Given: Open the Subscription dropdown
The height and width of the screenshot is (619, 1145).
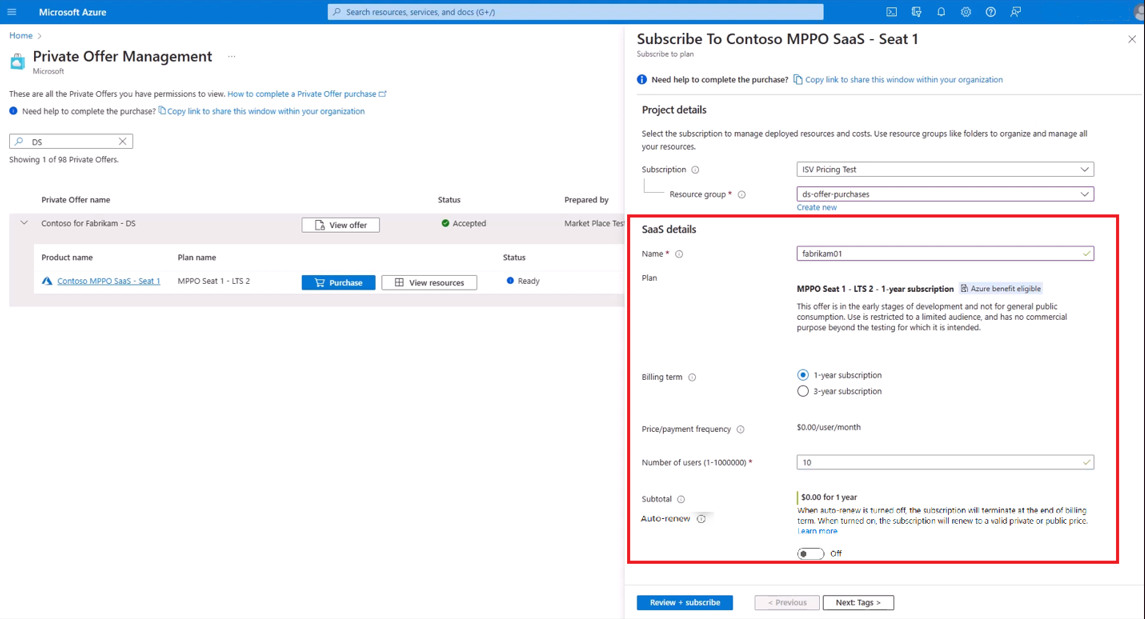Looking at the screenshot, I should (x=944, y=170).
